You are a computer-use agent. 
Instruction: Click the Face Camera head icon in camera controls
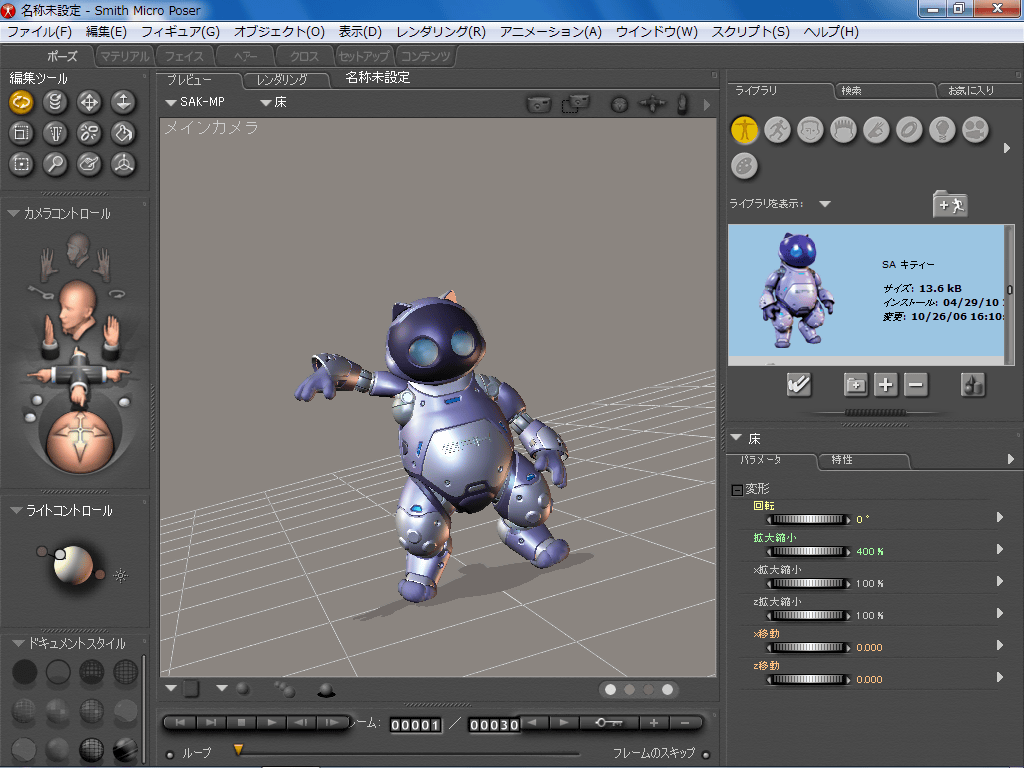click(x=78, y=250)
